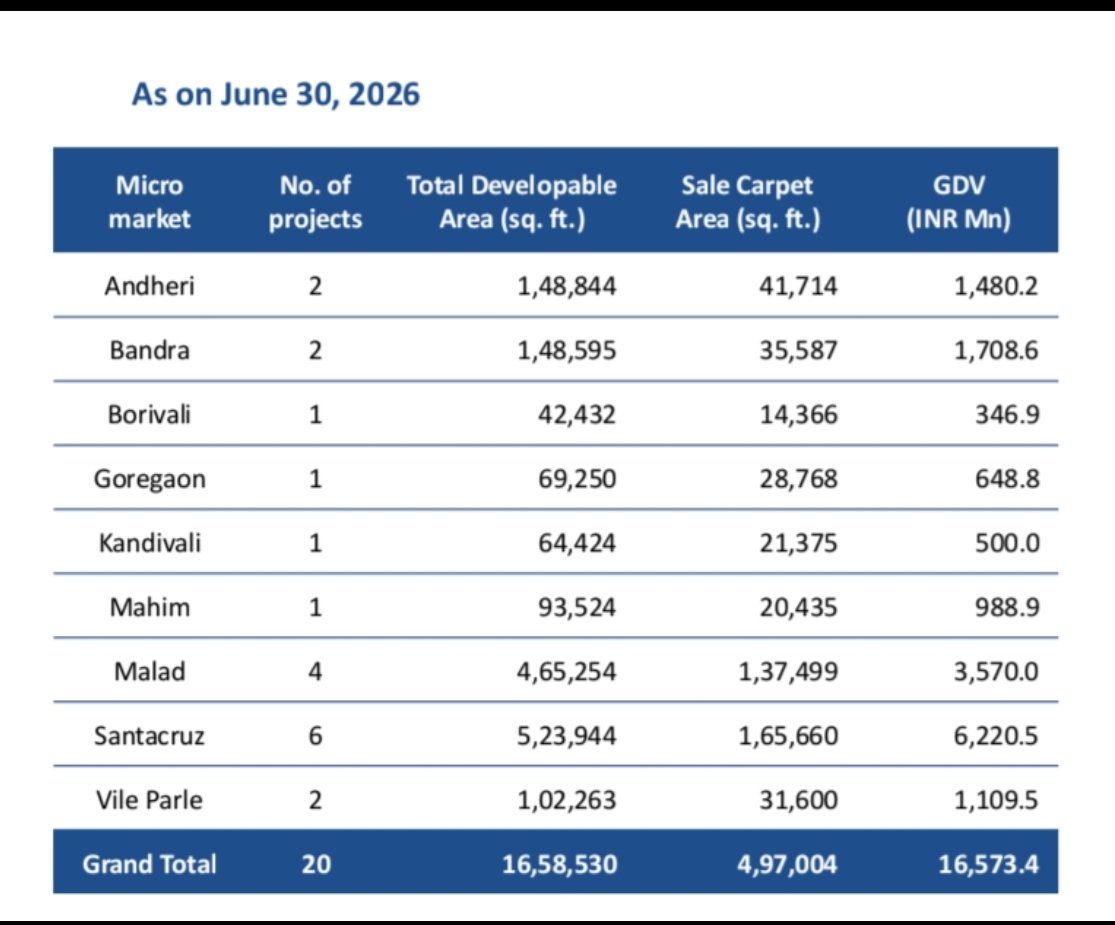Select Grand Total GDV 16,573.4
The image size is (1115, 925).
pos(988,865)
